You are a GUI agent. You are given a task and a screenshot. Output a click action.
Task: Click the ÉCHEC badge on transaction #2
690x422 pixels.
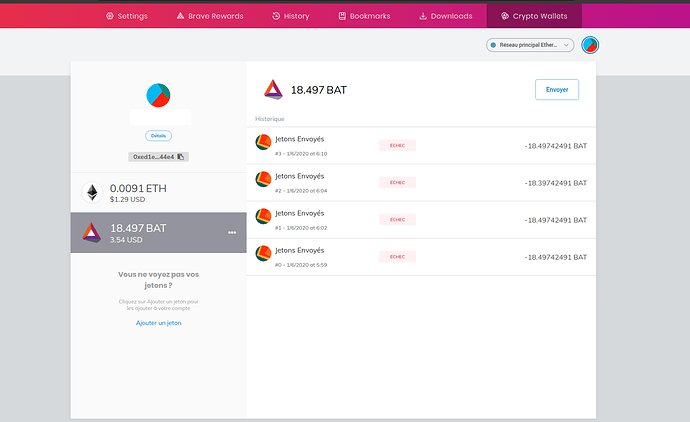397,182
